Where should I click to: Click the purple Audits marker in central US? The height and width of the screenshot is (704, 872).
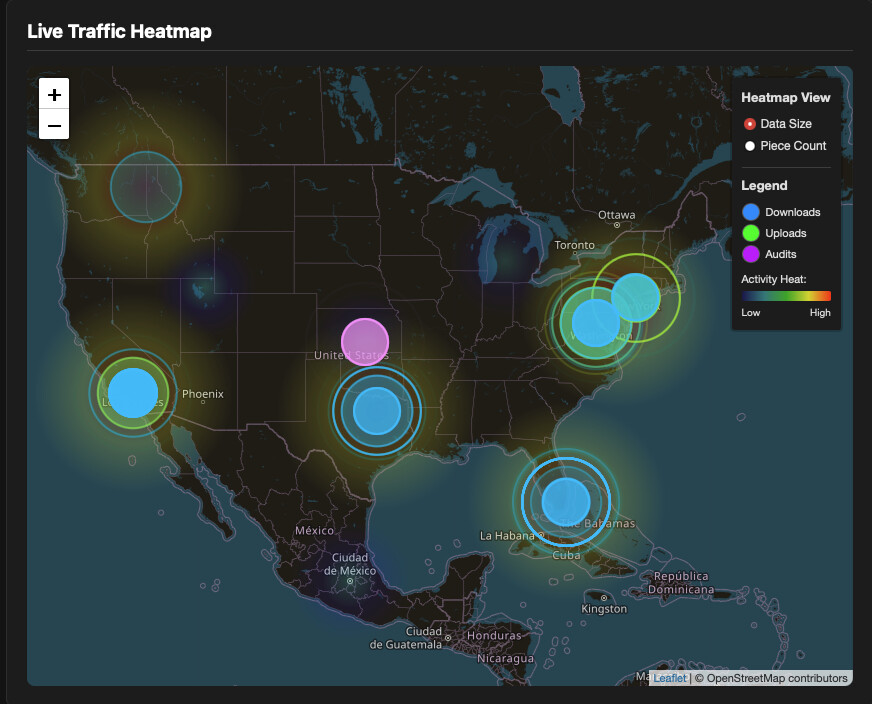[365, 341]
